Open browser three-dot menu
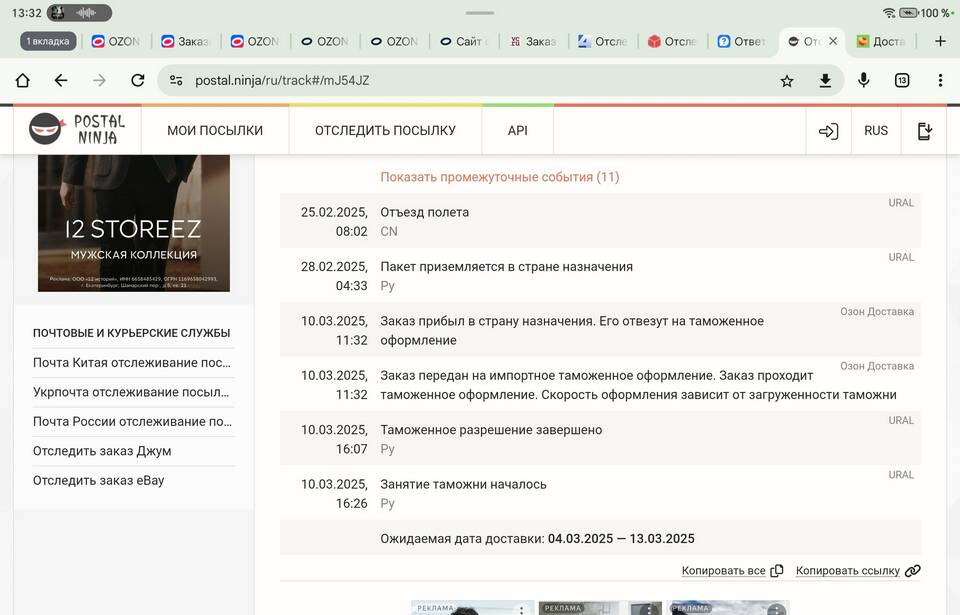Viewport: 960px width, 615px height. pyautogui.click(x=940, y=80)
